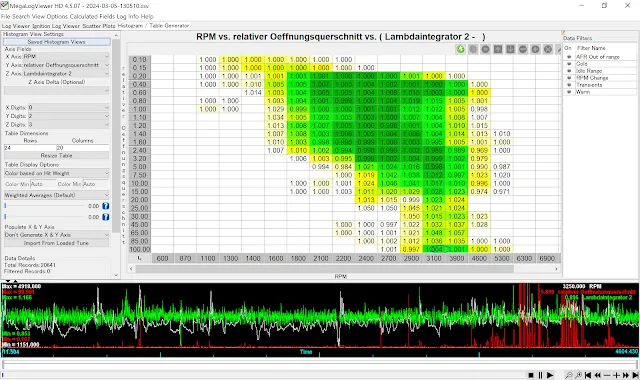Open Don't Generate X & Y Axis dropdown
Image resolution: width=640 pixels, height=380 pixels.
coord(57,235)
